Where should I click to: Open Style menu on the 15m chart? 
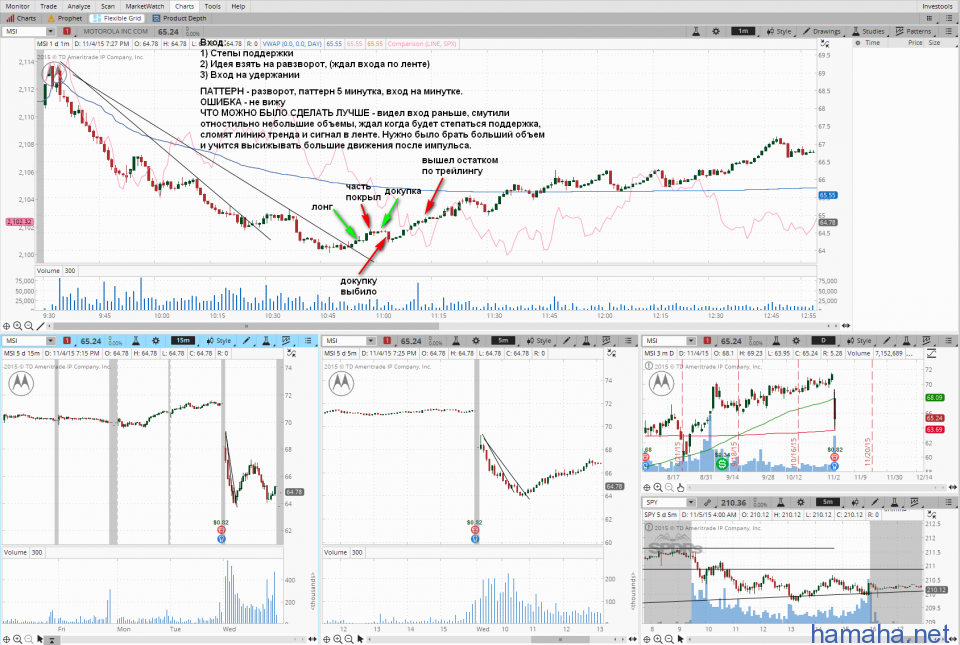[x=219, y=341]
